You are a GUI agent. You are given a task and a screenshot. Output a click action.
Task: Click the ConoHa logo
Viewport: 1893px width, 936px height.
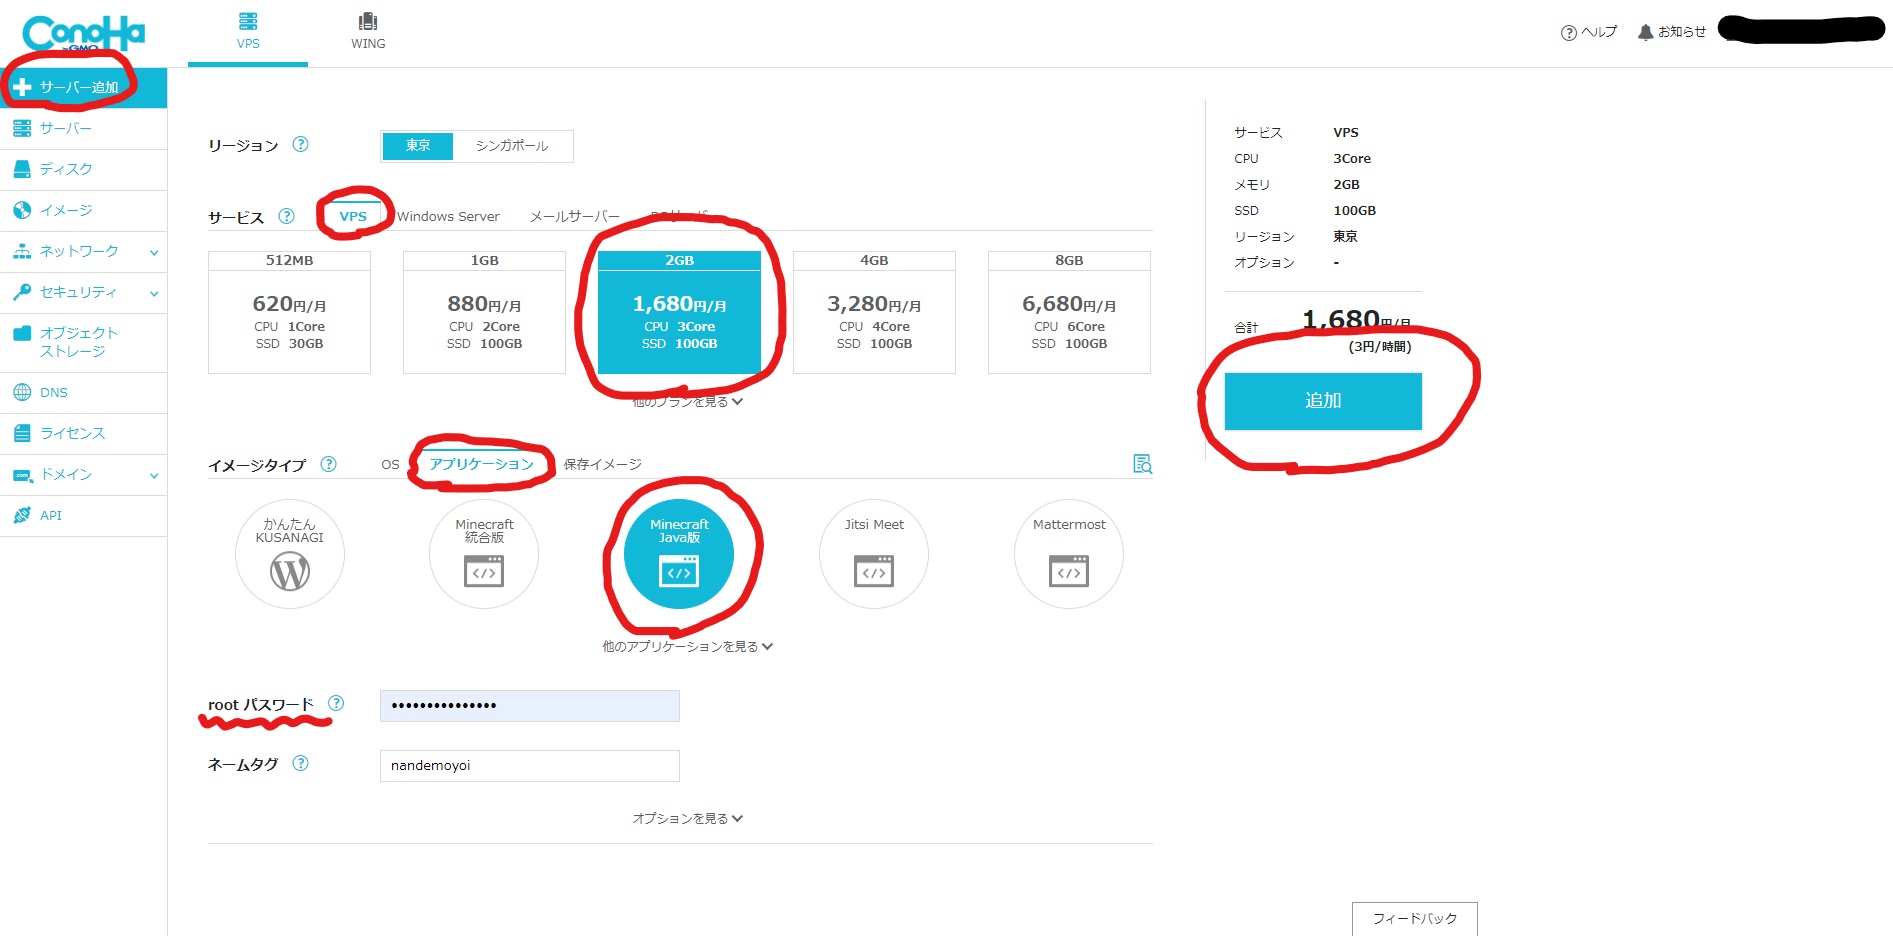coord(83,33)
